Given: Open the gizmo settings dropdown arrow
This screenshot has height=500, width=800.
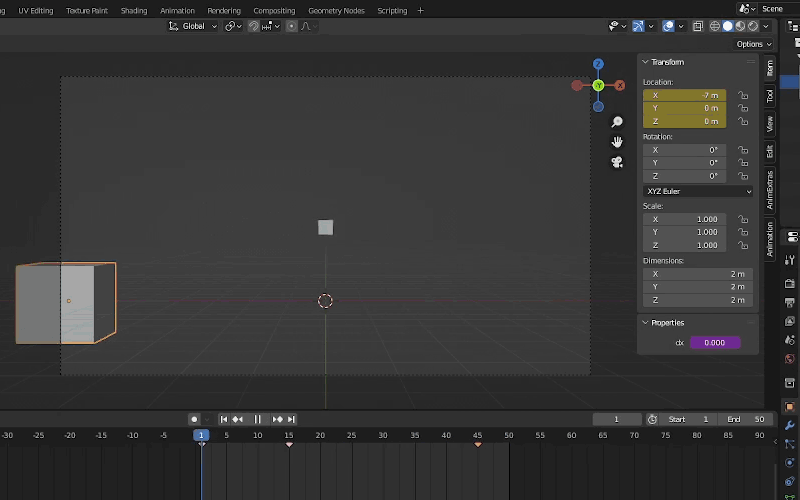Looking at the screenshot, I should tap(651, 26).
